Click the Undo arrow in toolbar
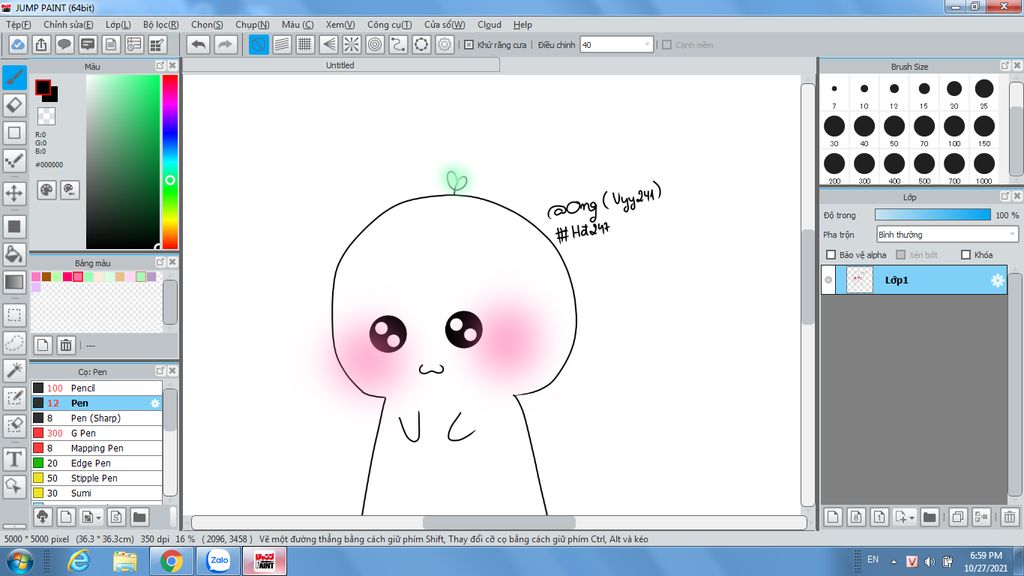The width and height of the screenshot is (1024, 576). pyautogui.click(x=199, y=44)
